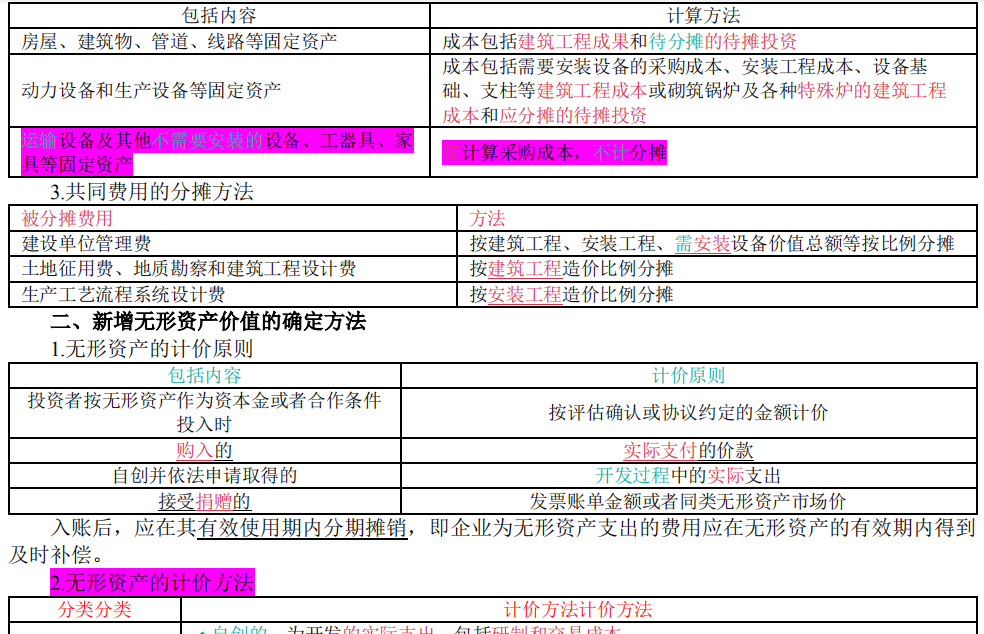The height and width of the screenshot is (634, 984).
Task: Click the highlighted 不计分摊 text
Action: coord(631,154)
